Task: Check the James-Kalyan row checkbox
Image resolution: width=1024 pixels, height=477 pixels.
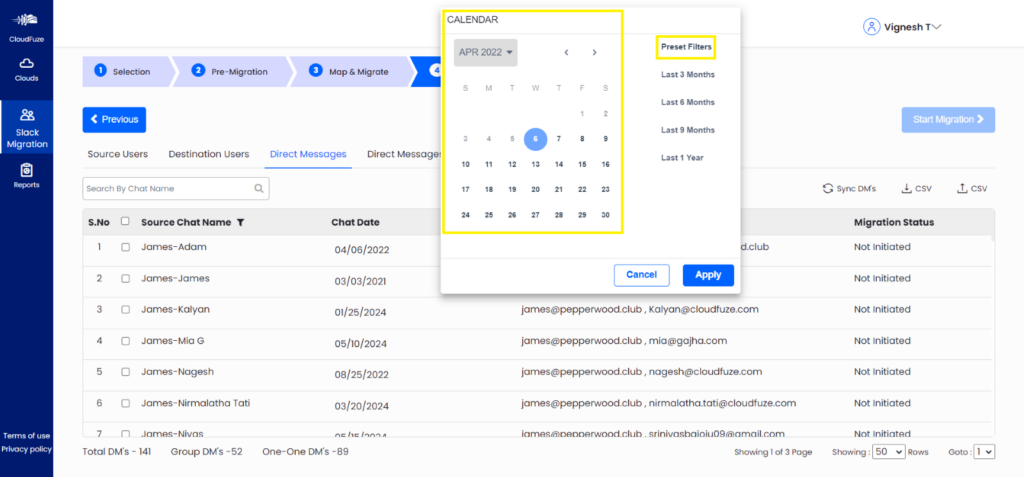Action: coord(125,310)
